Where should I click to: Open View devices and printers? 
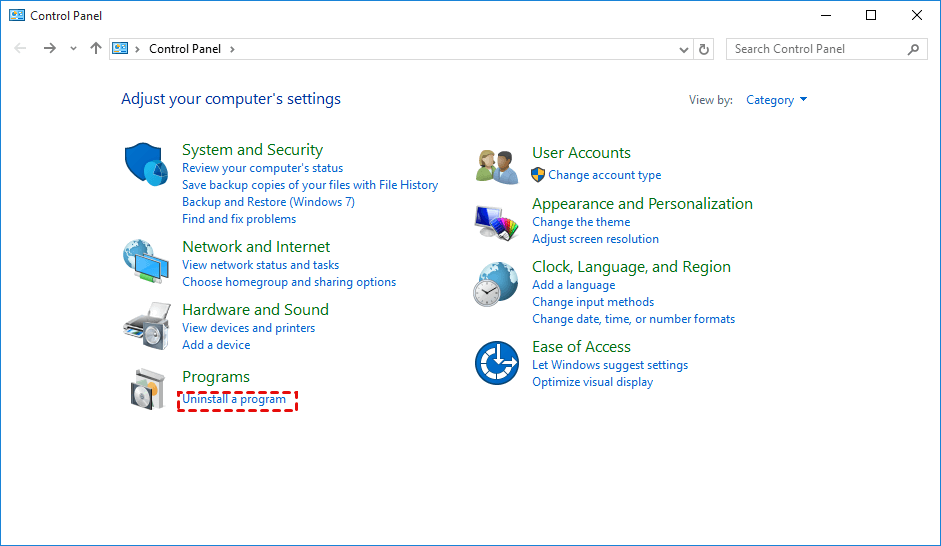point(249,328)
